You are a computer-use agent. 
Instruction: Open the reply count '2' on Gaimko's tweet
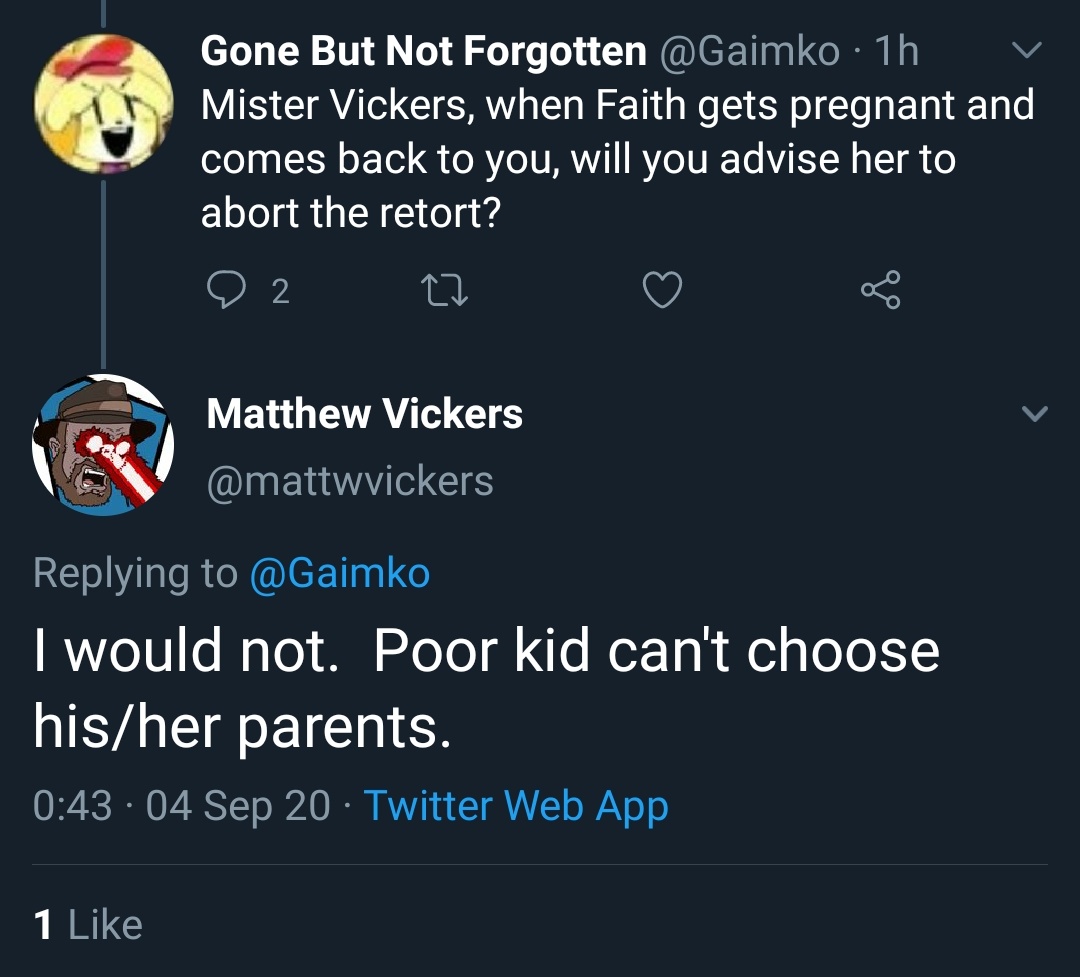280,291
